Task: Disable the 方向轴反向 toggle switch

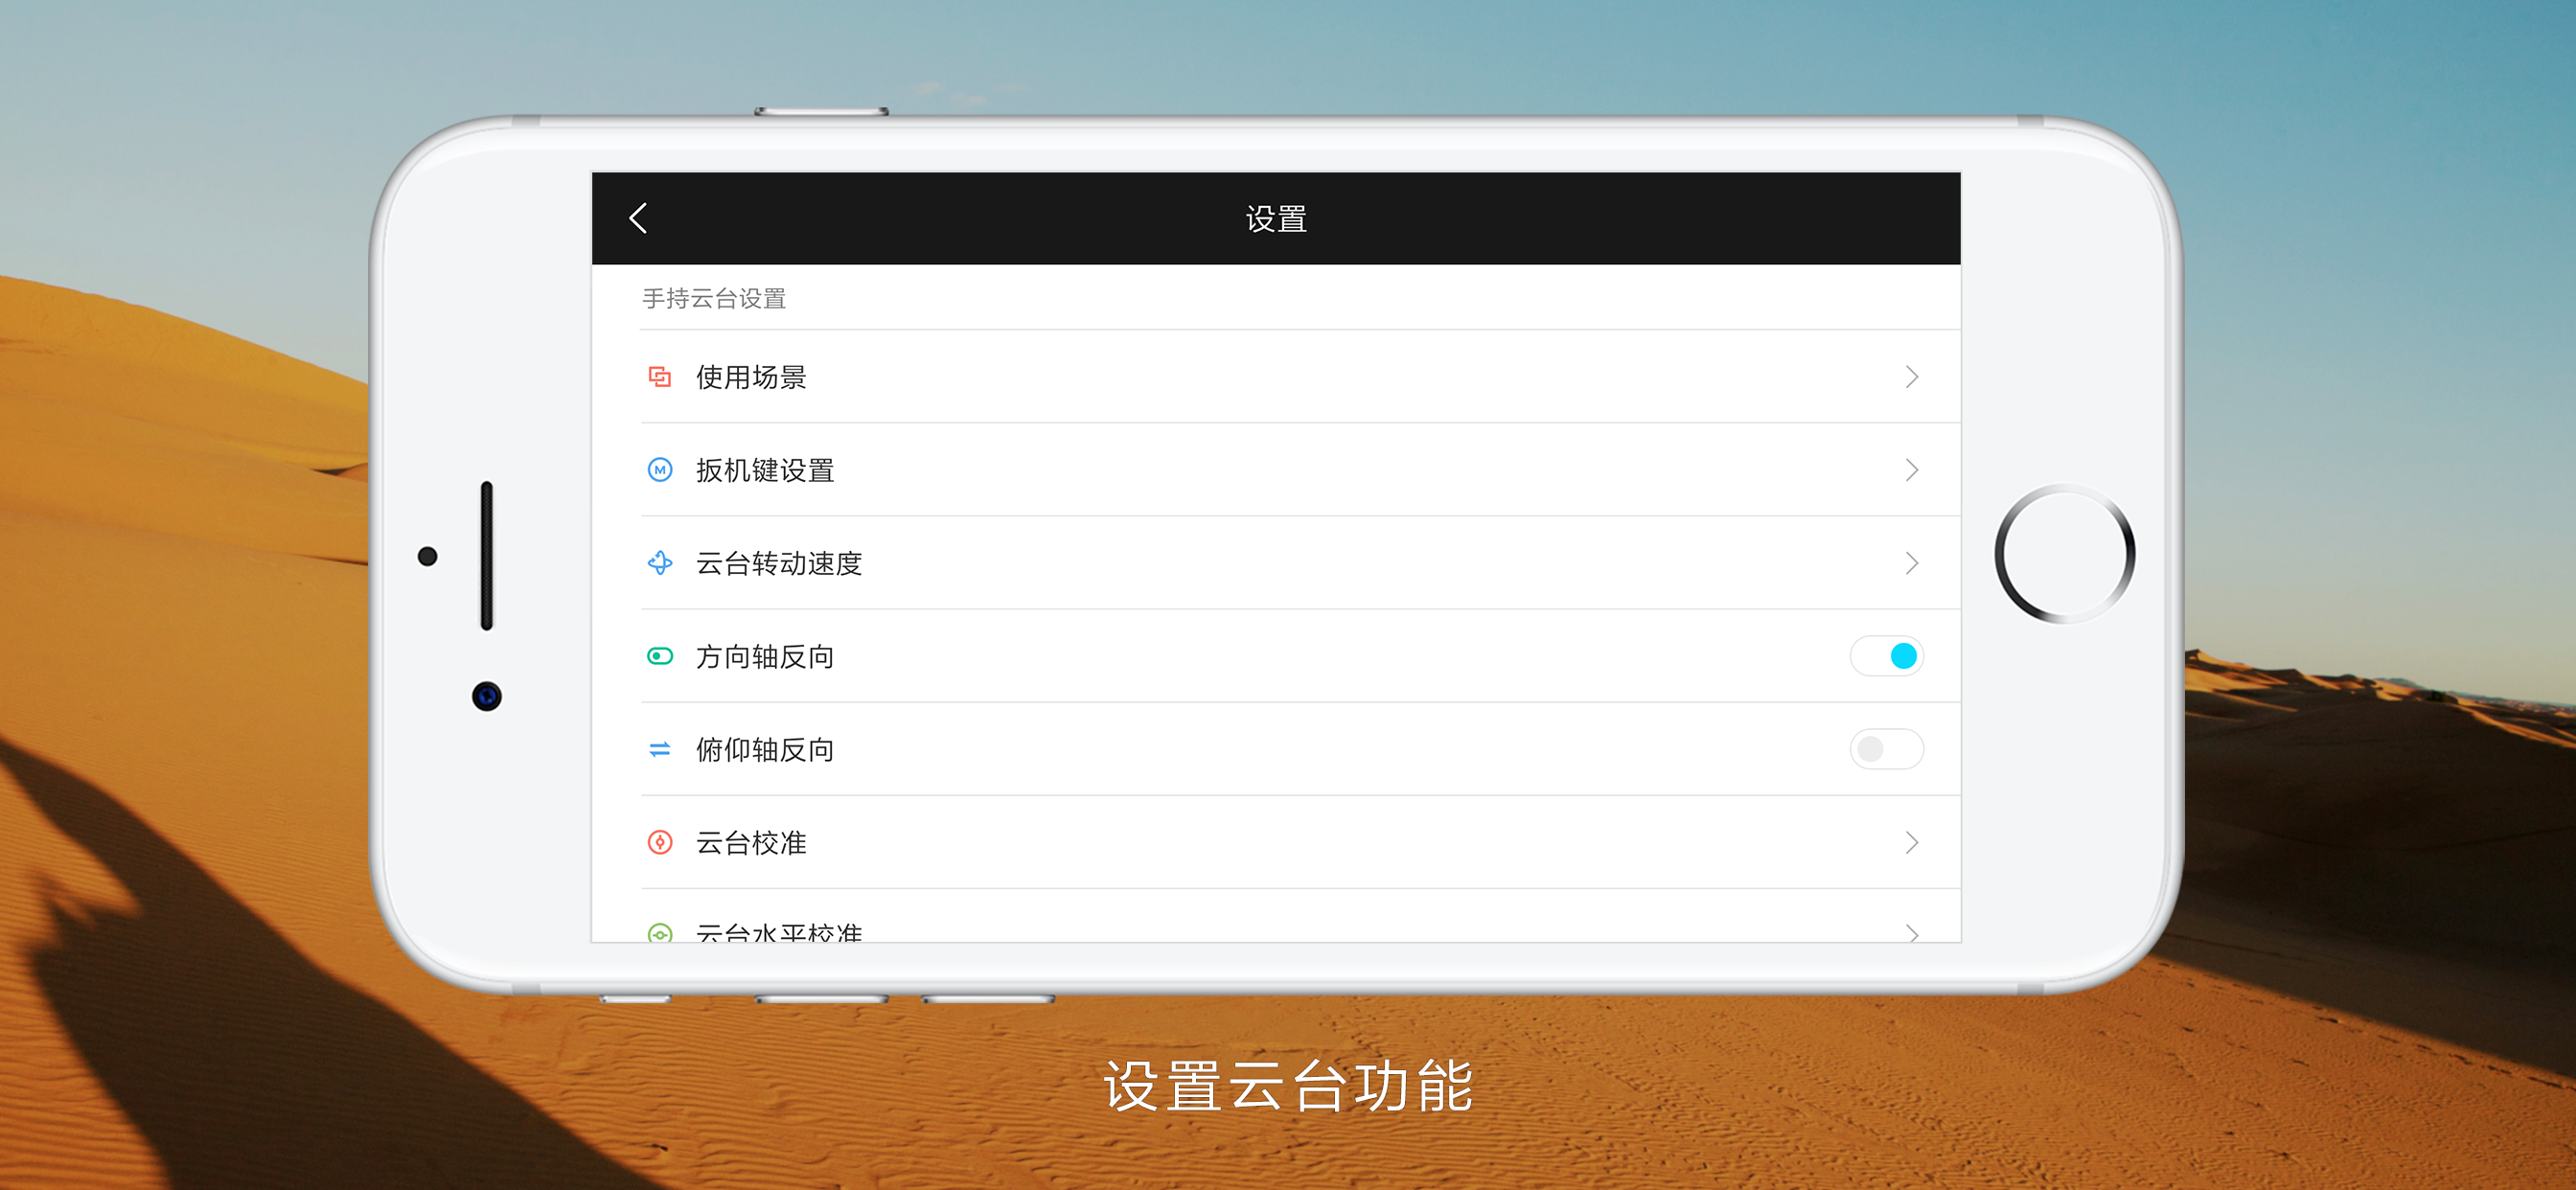Action: coord(1886,656)
